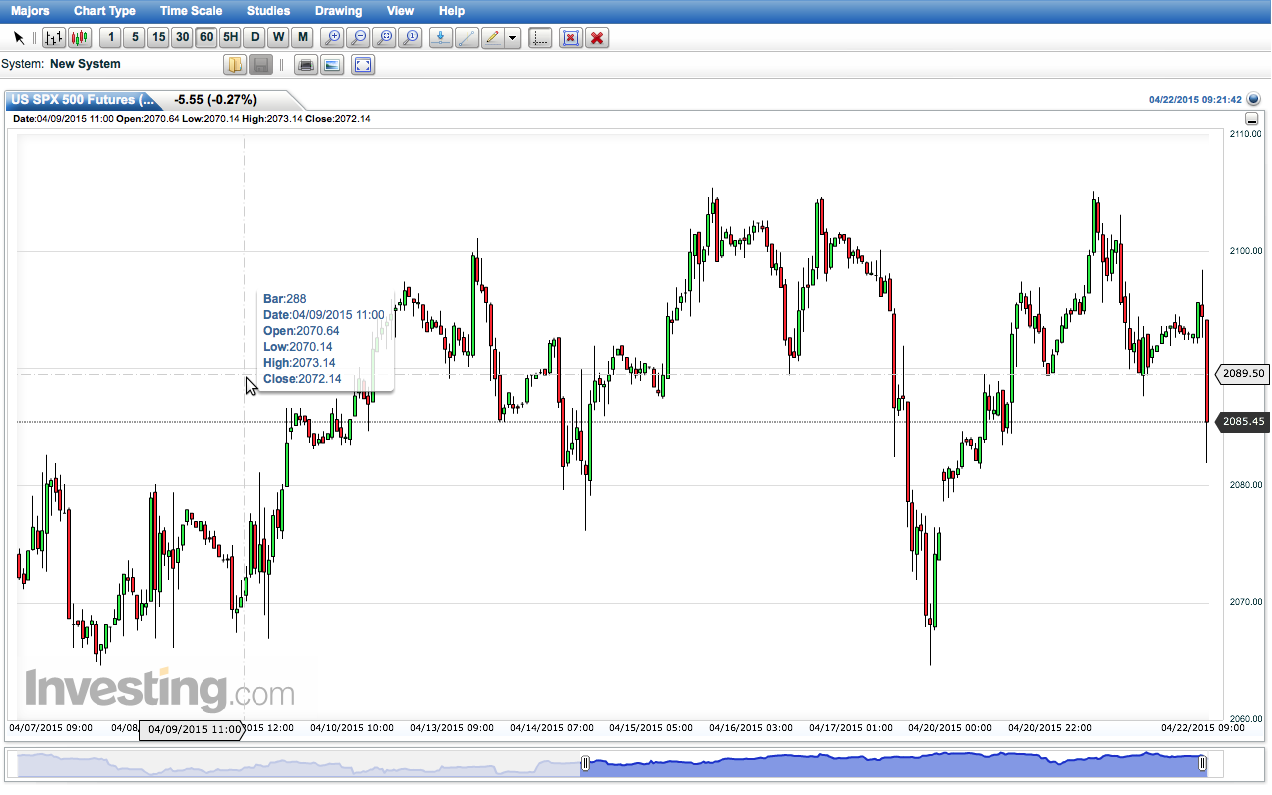The height and width of the screenshot is (795, 1272).
Task: Click the zoom-to-fit magnifier icon
Action: pyautogui.click(x=385, y=38)
